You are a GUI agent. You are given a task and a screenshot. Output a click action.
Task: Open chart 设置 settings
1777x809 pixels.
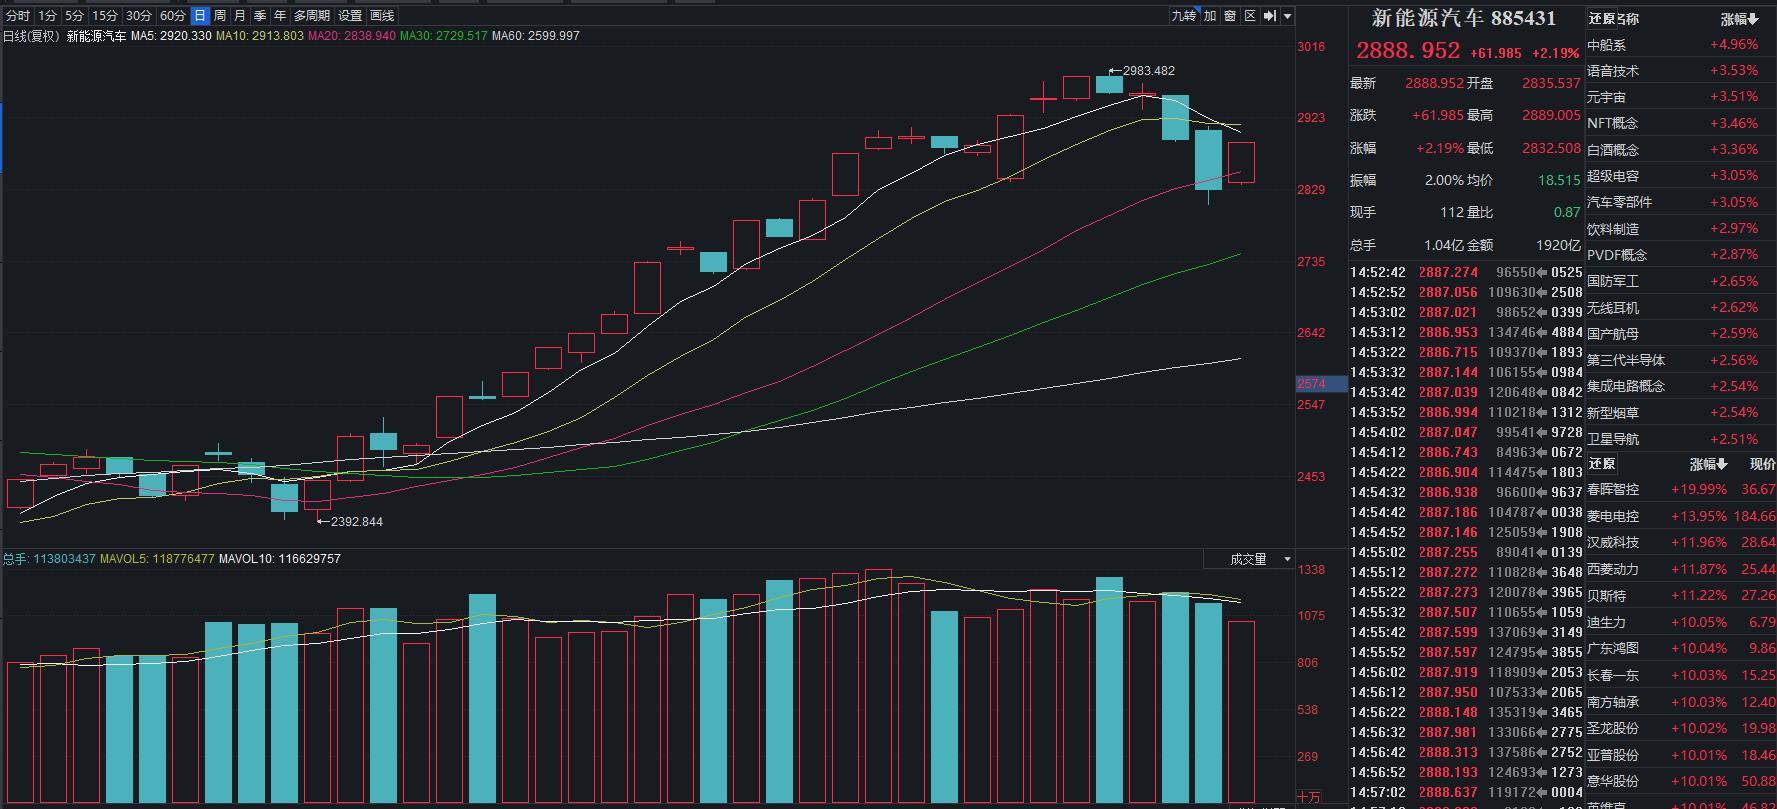point(350,16)
